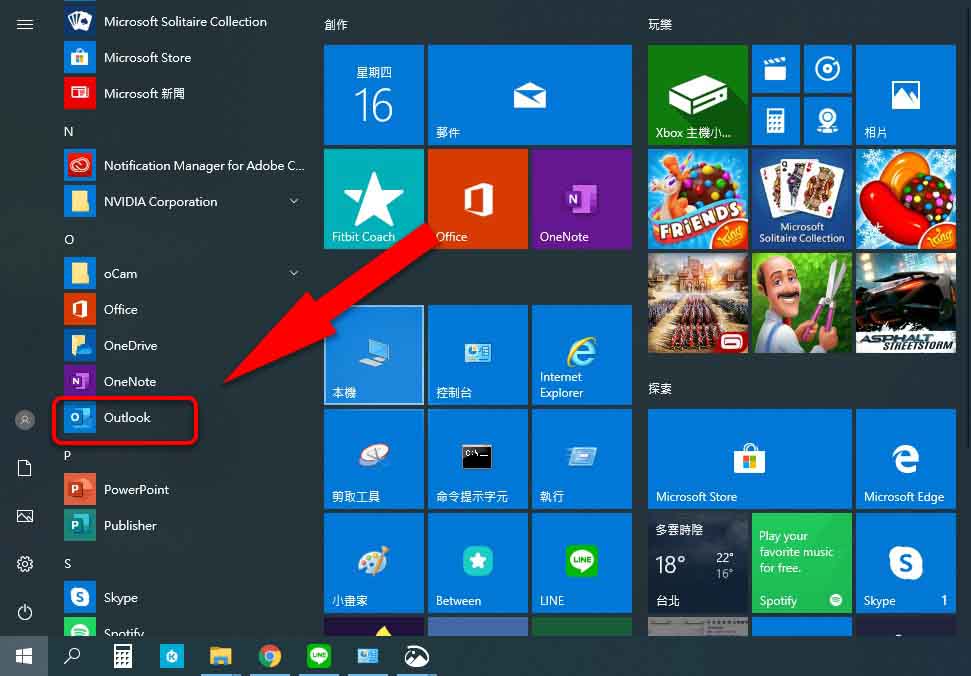Open Notification Manager for Adobe app

[x=185, y=165]
